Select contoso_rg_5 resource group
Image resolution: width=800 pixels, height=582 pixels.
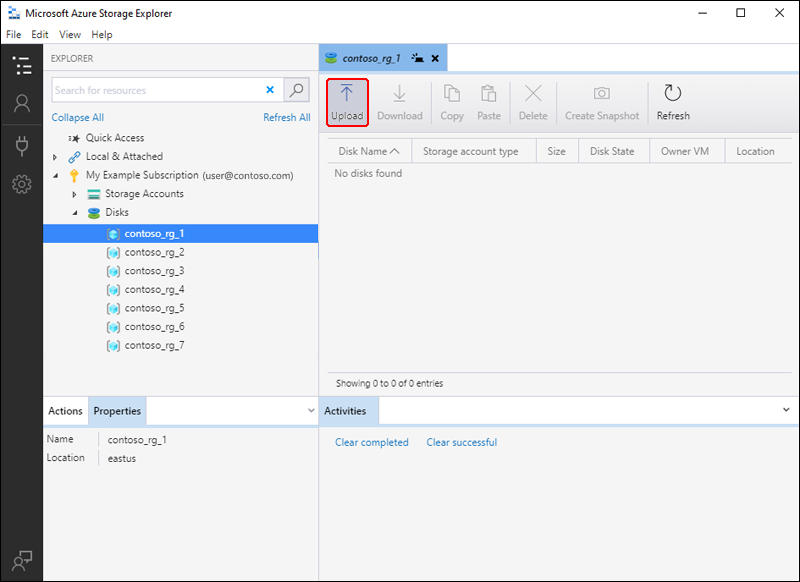155,308
